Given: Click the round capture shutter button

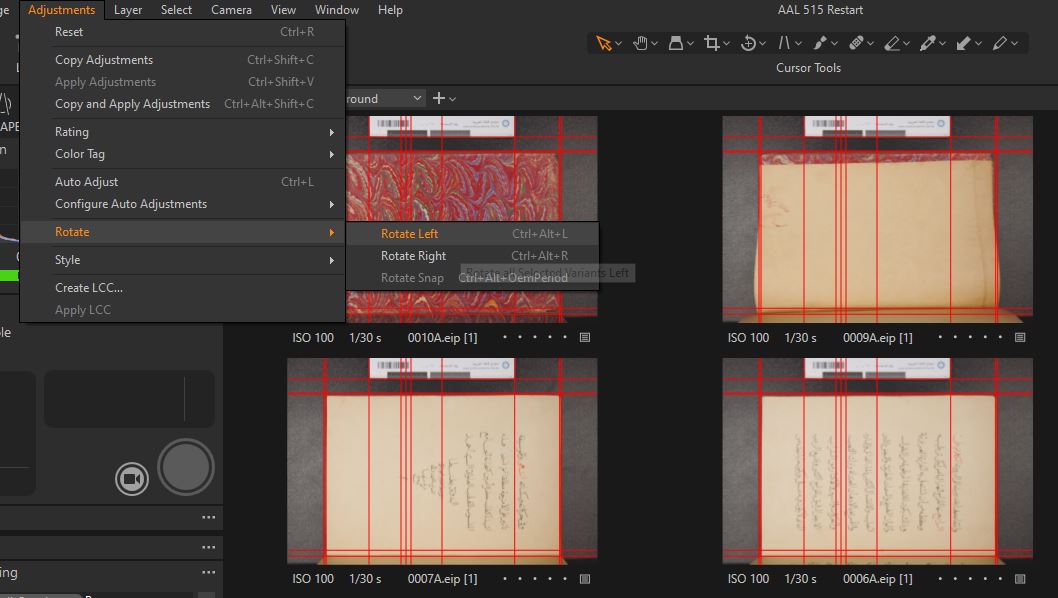Looking at the screenshot, I should pos(186,467).
